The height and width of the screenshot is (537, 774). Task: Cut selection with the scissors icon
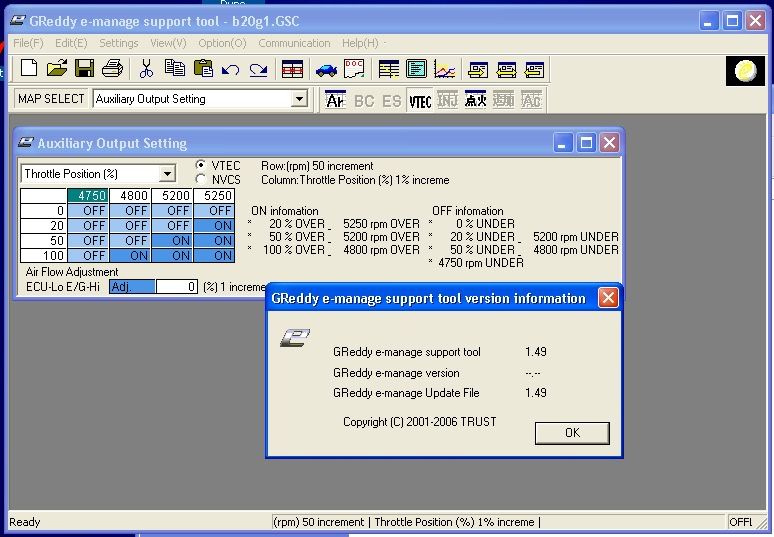point(146,69)
